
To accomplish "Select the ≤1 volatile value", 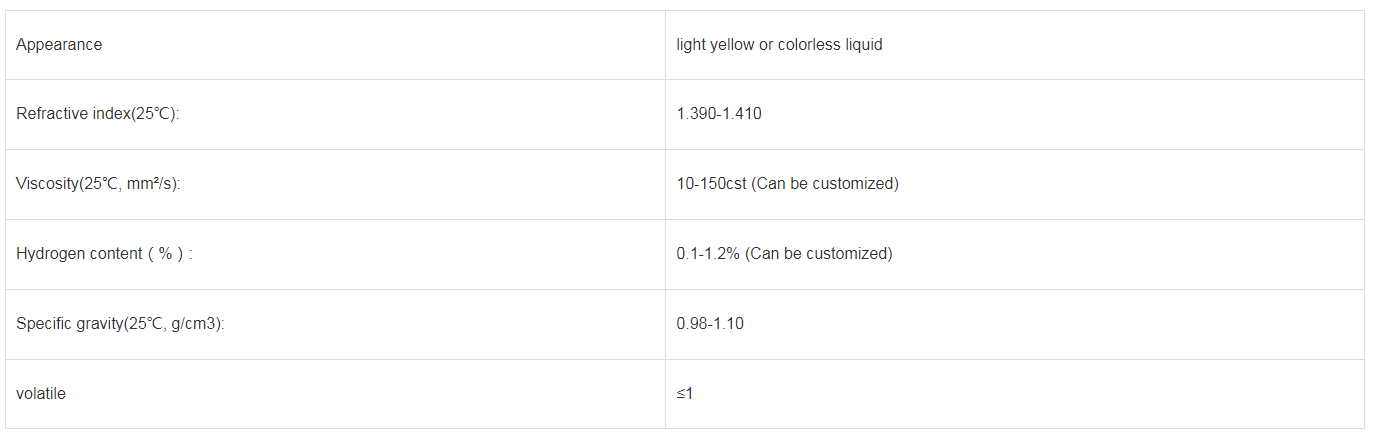I will point(685,394).
